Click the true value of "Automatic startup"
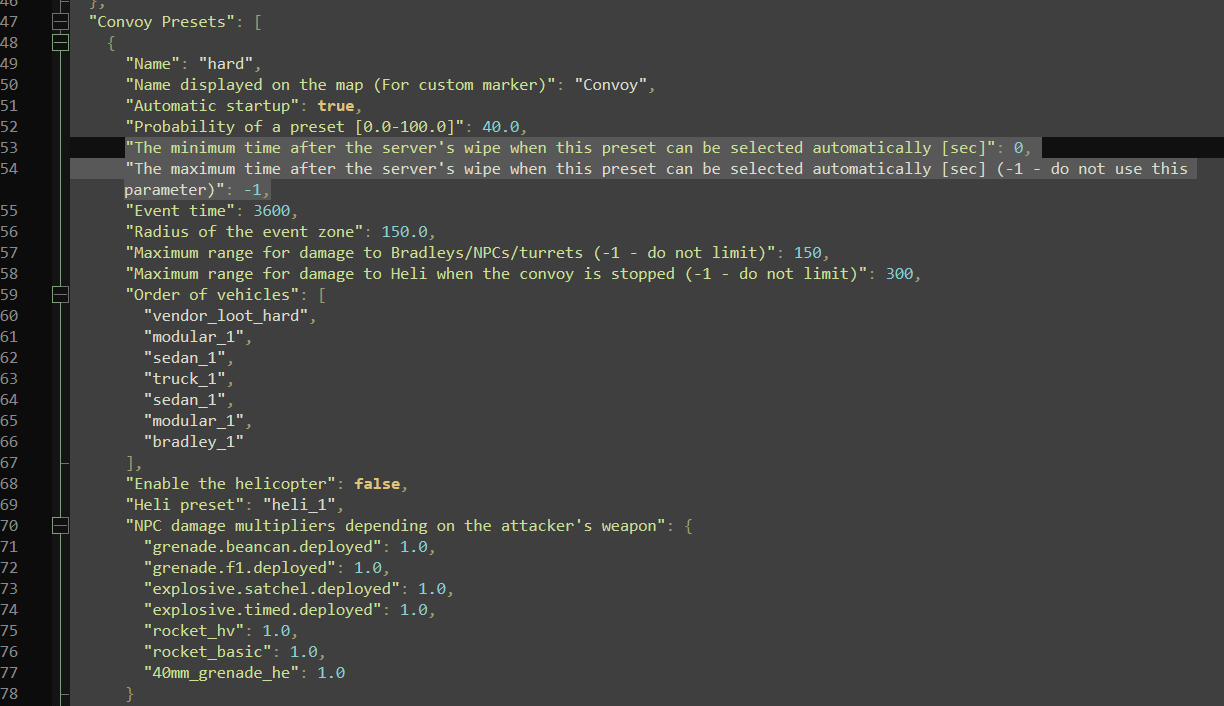The image size is (1224, 706). tap(336, 105)
